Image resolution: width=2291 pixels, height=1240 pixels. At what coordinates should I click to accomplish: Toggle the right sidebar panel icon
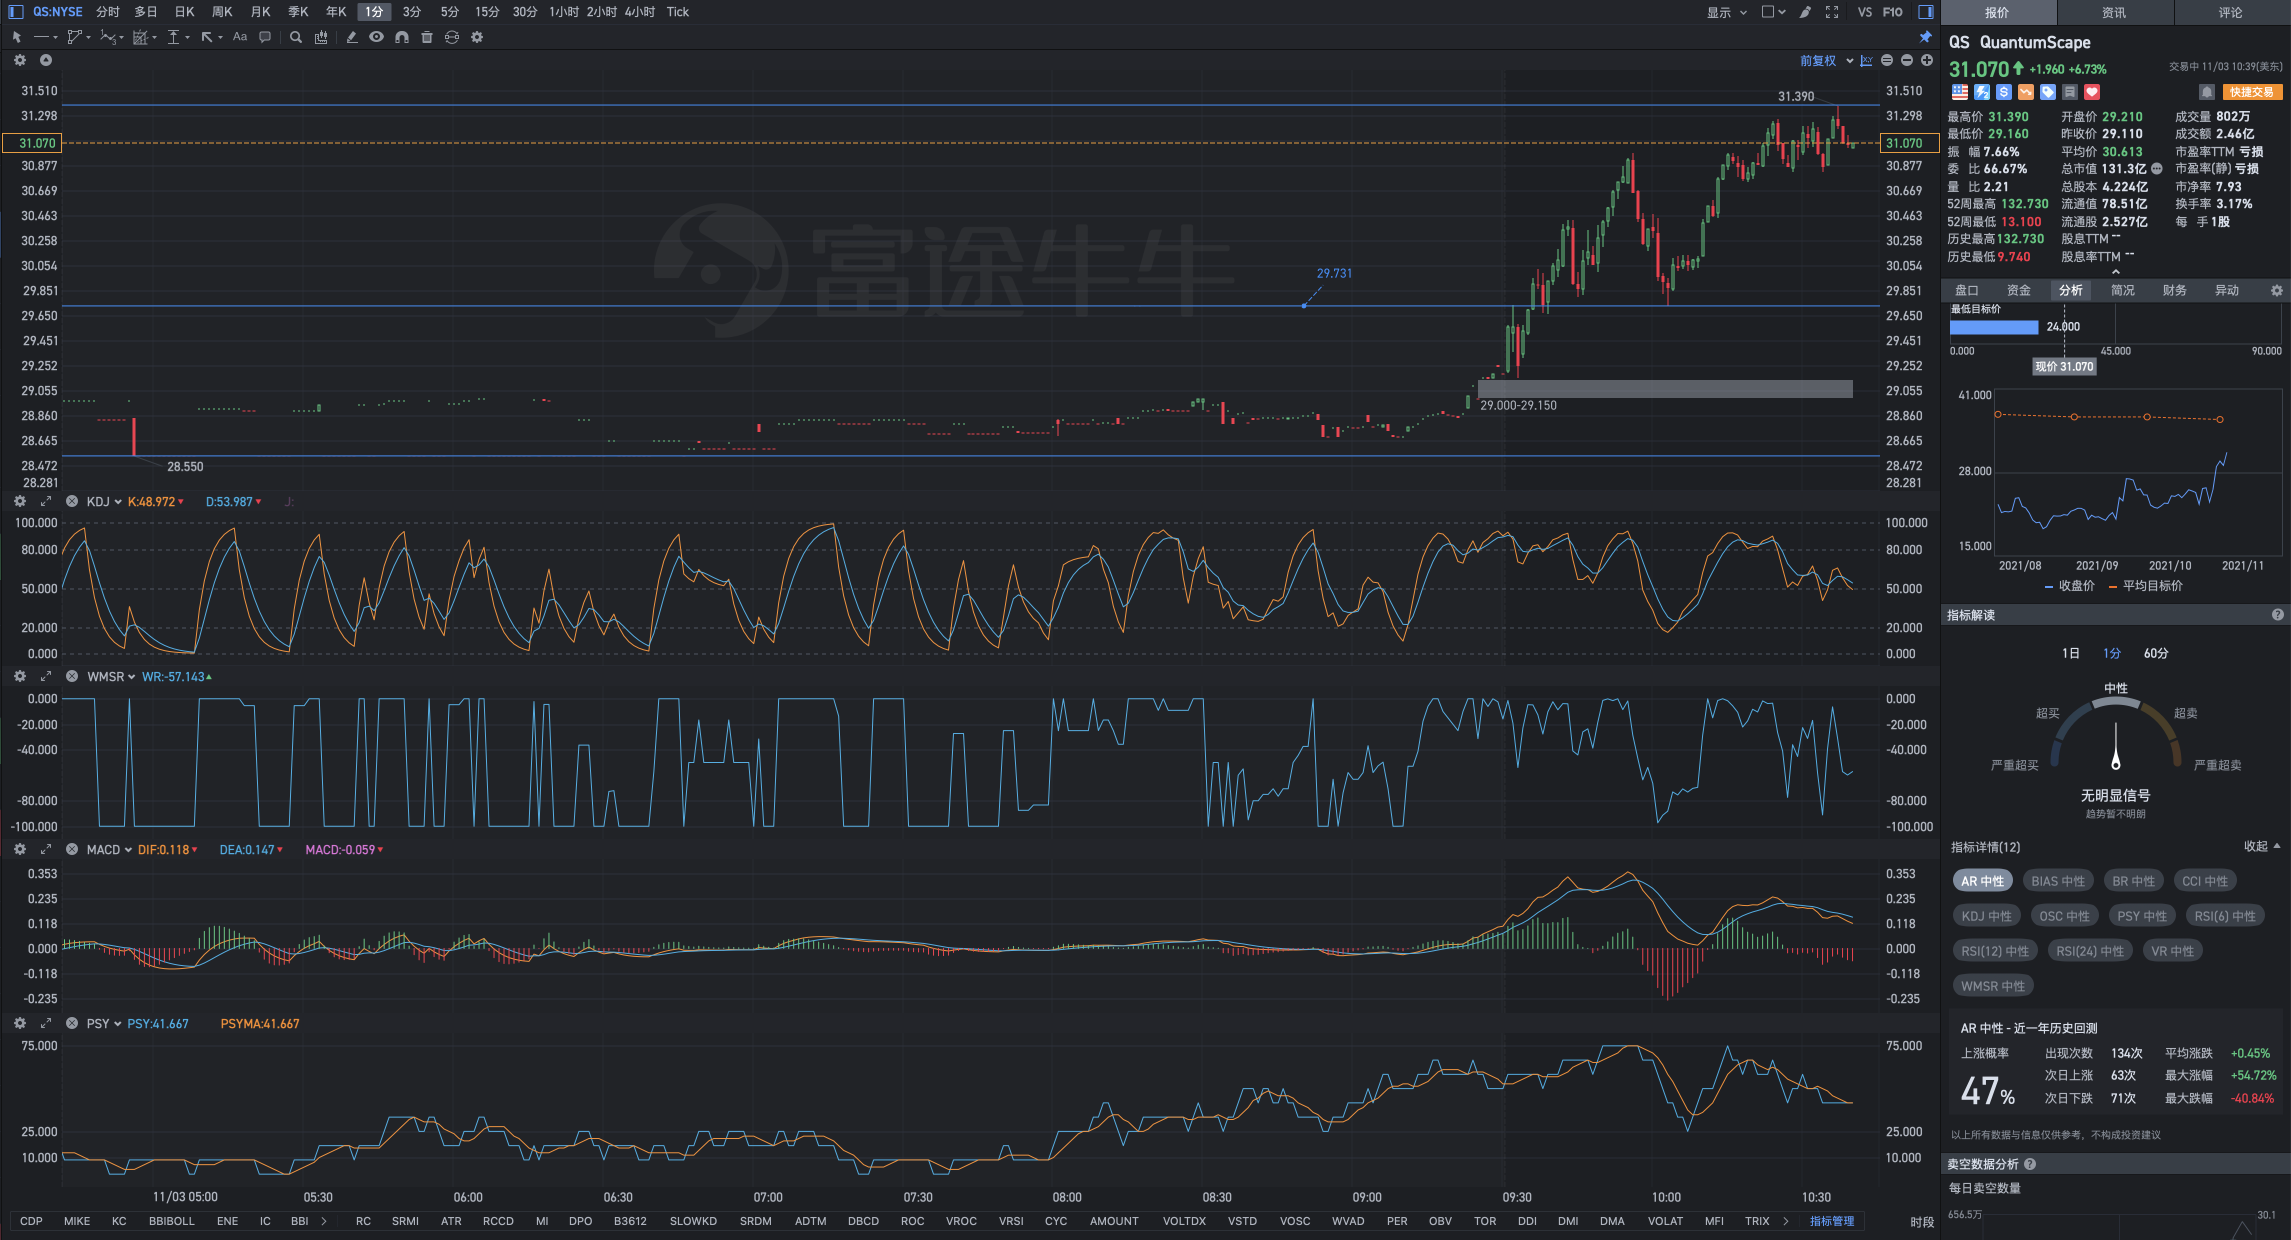[x=1925, y=12]
